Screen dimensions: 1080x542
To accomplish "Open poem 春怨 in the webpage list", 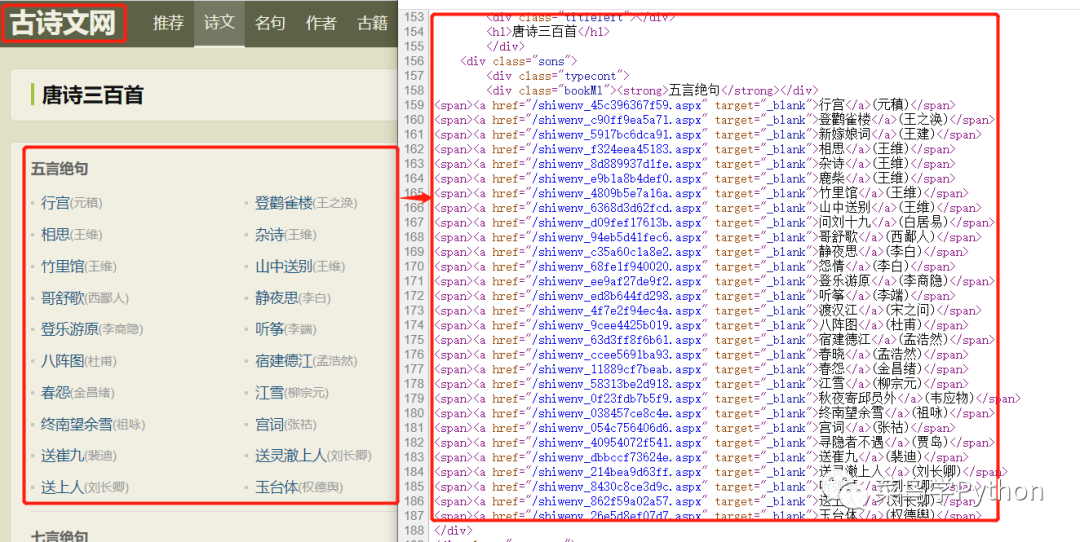I will pyautogui.click(x=55, y=393).
